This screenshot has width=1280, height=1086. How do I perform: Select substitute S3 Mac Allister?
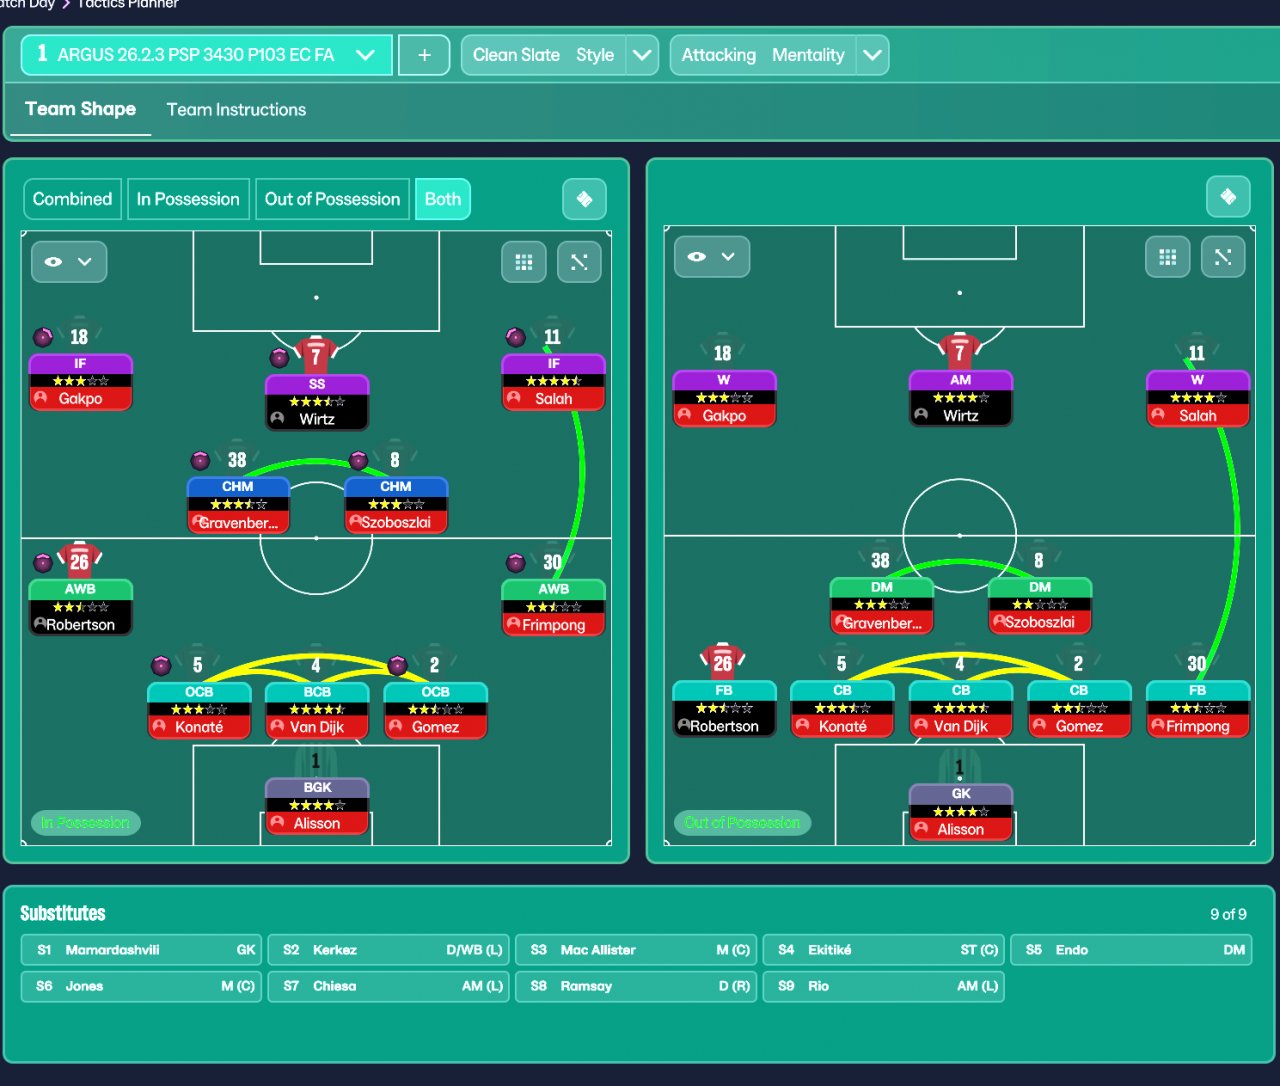(636, 950)
